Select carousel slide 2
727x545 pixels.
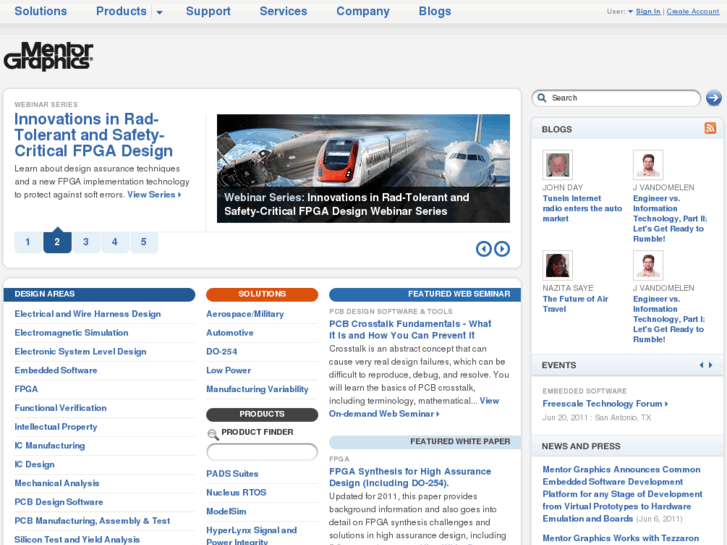click(x=57, y=242)
